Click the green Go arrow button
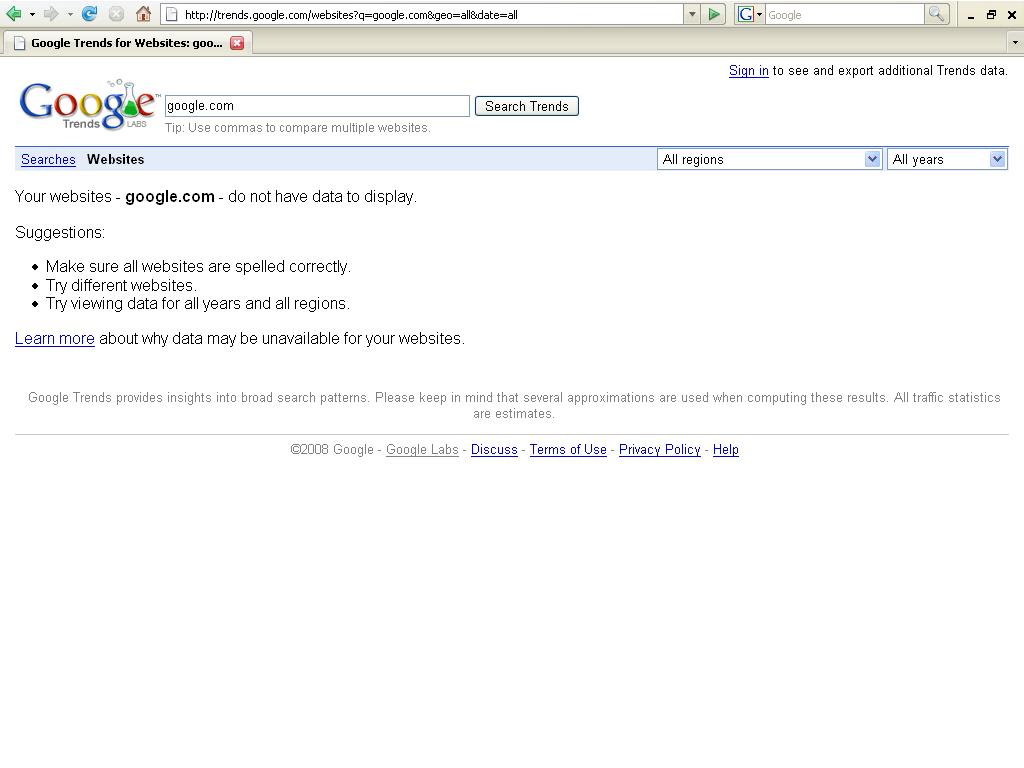The width and height of the screenshot is (1024, 768). point(714,14)
